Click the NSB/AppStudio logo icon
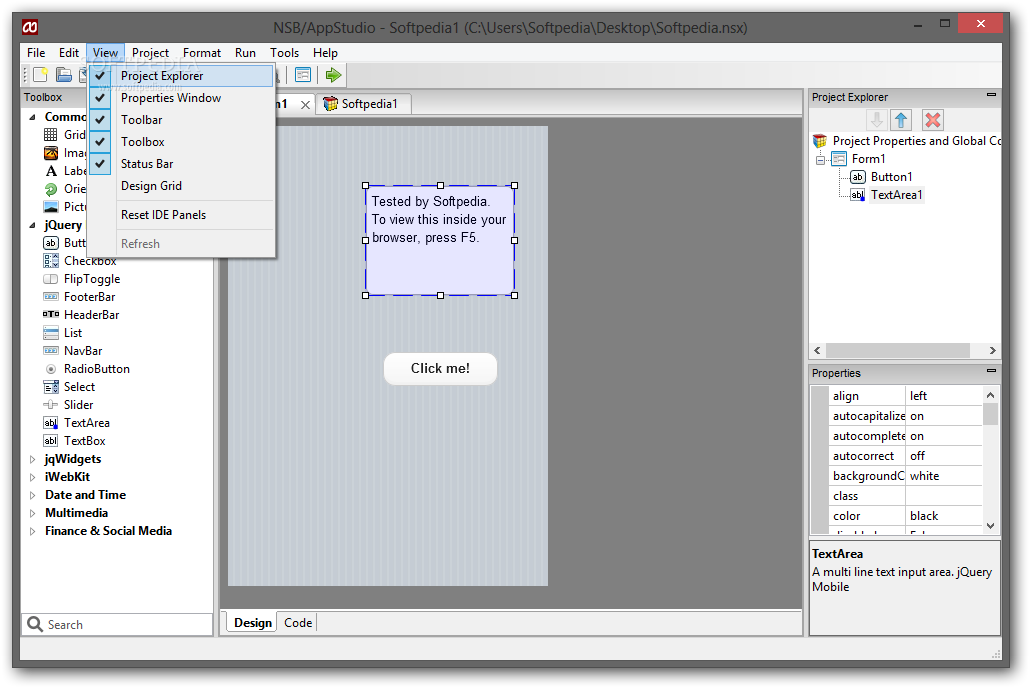The image size is (1030, 688). (30, 27)
